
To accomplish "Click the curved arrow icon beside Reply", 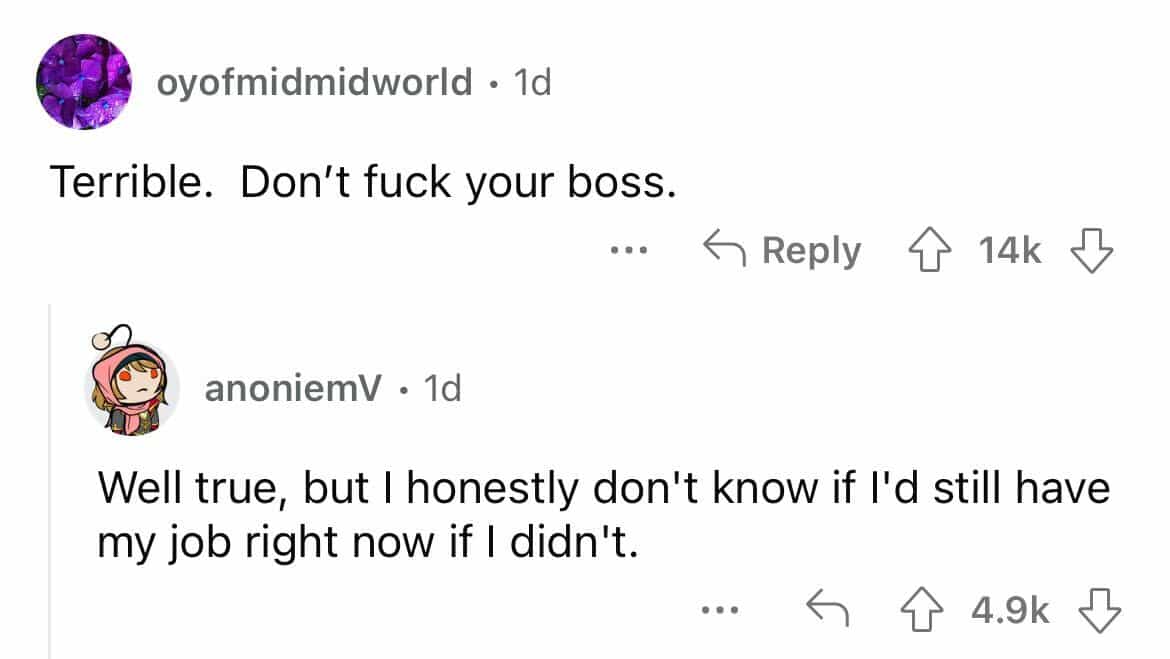I will (727, 251).
